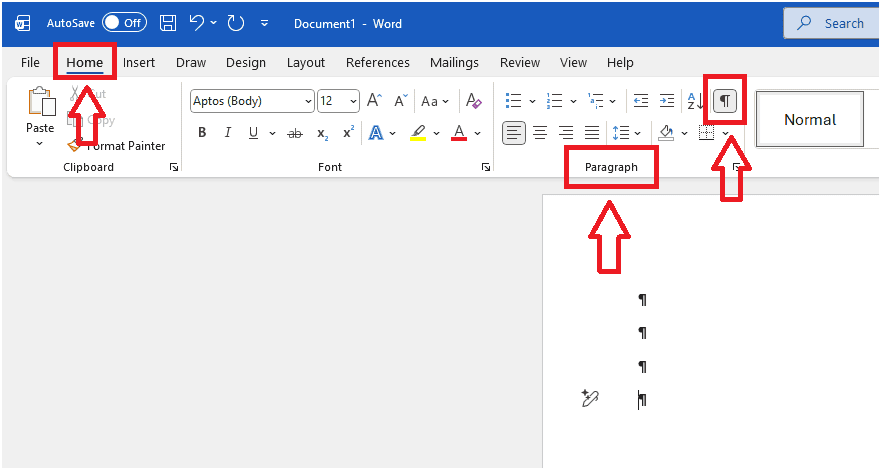Open the numbering library dropdown arrow

coord(573,102)
